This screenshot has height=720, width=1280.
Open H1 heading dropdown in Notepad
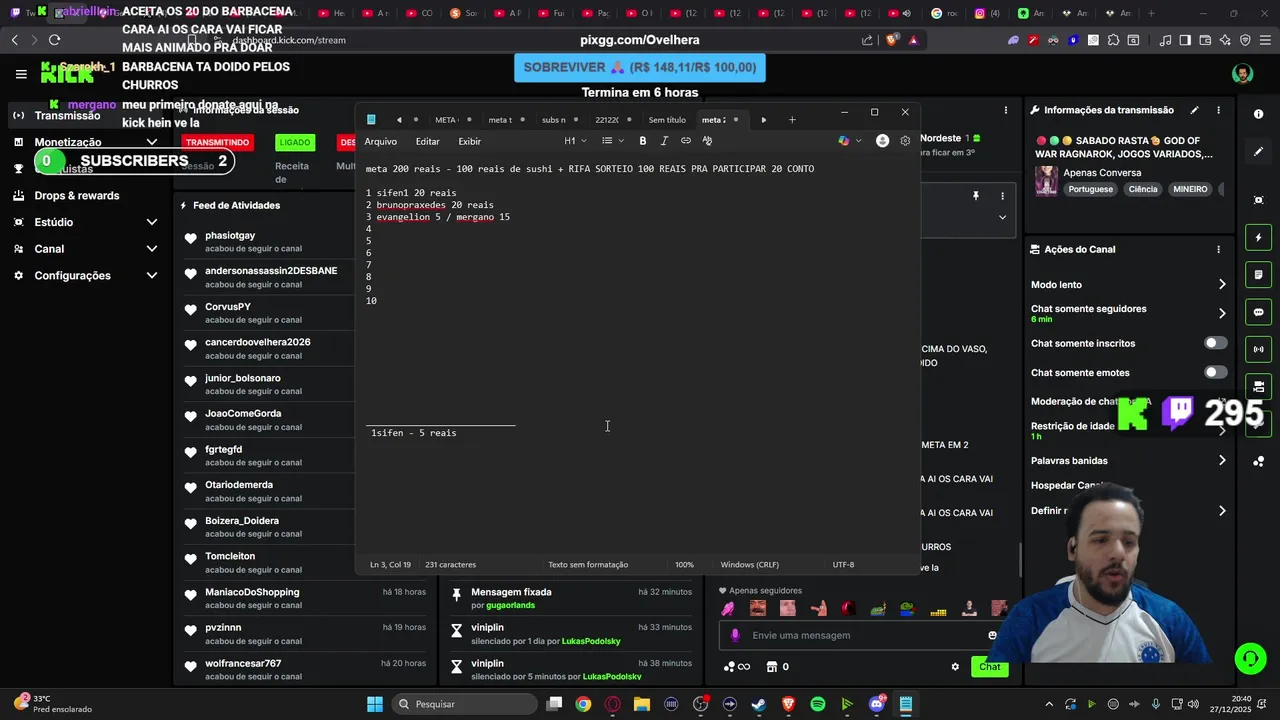tap(575, 141)
